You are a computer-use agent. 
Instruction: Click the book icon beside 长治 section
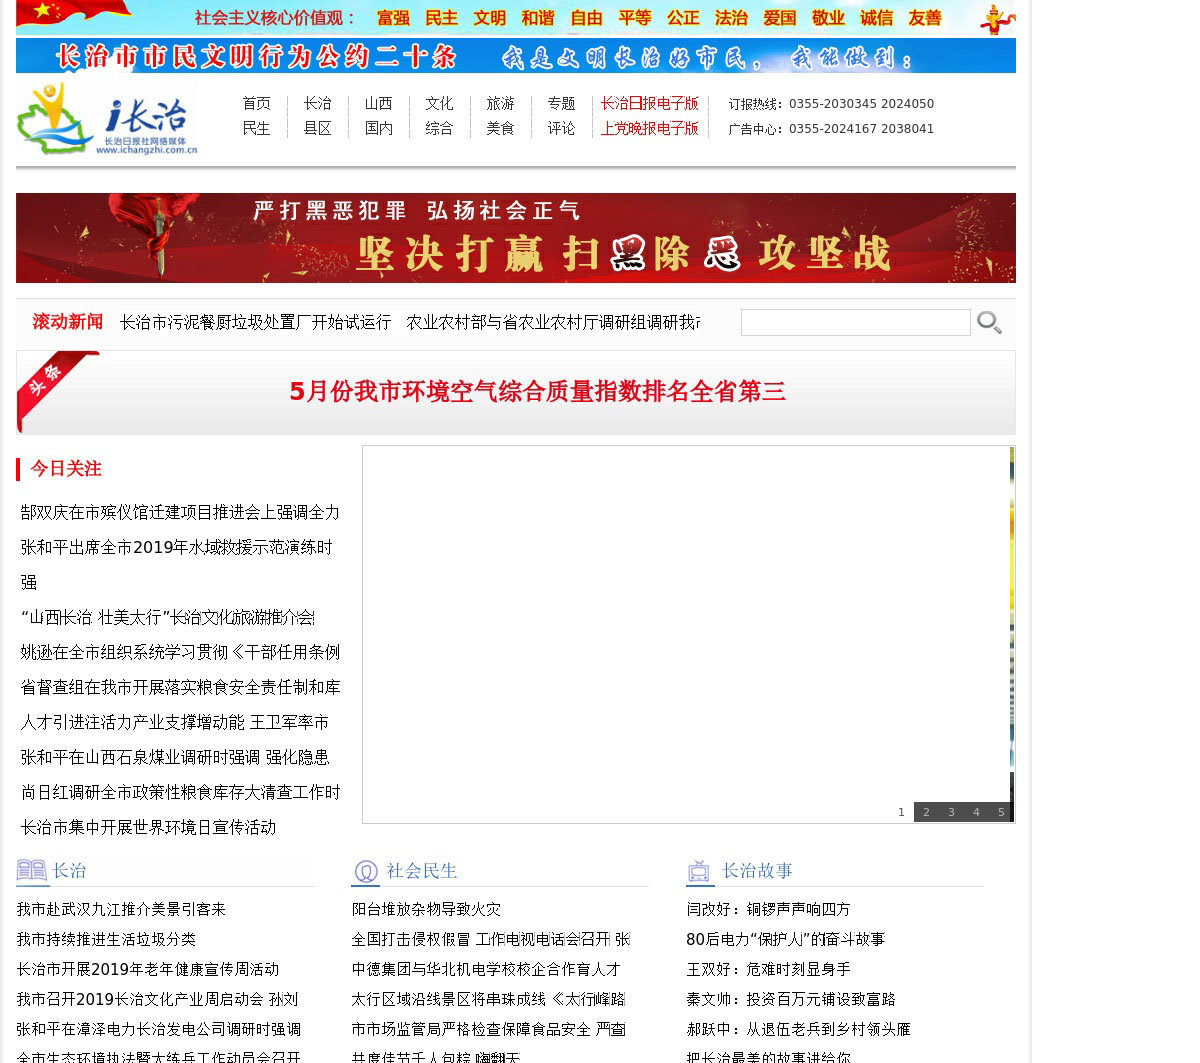[32, 870]
